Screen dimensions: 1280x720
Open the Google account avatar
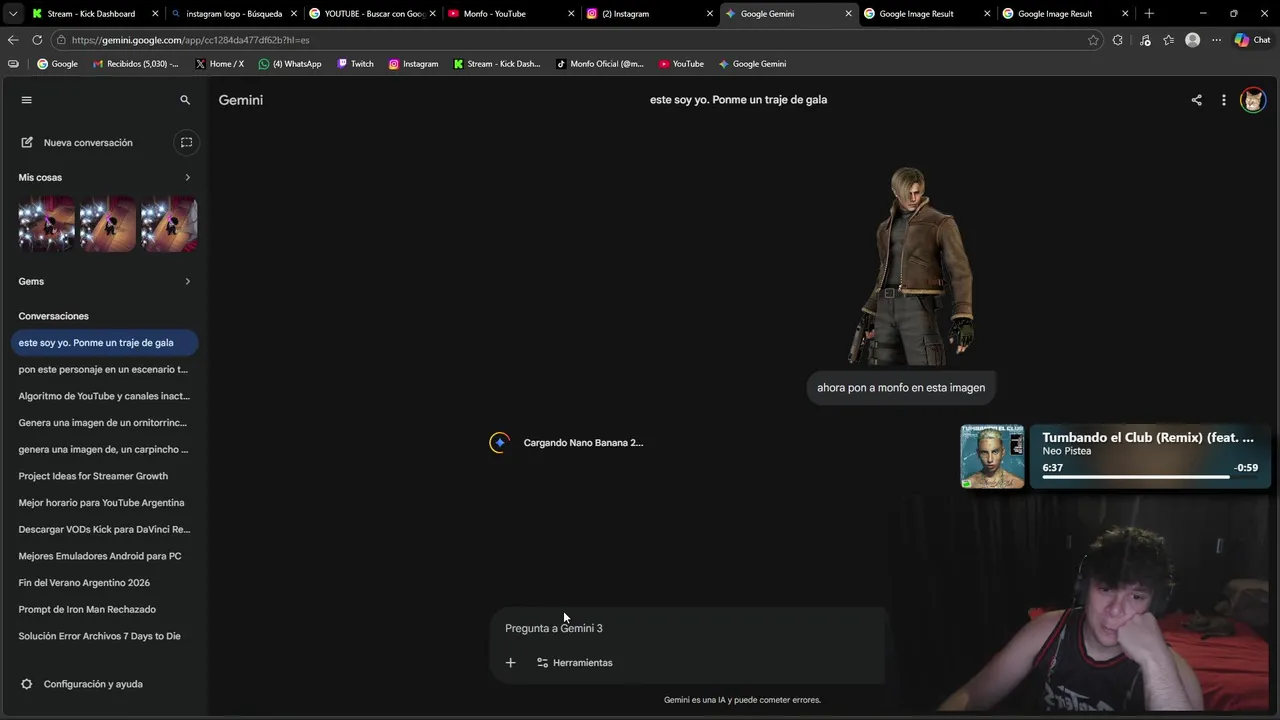[1253, 100]
